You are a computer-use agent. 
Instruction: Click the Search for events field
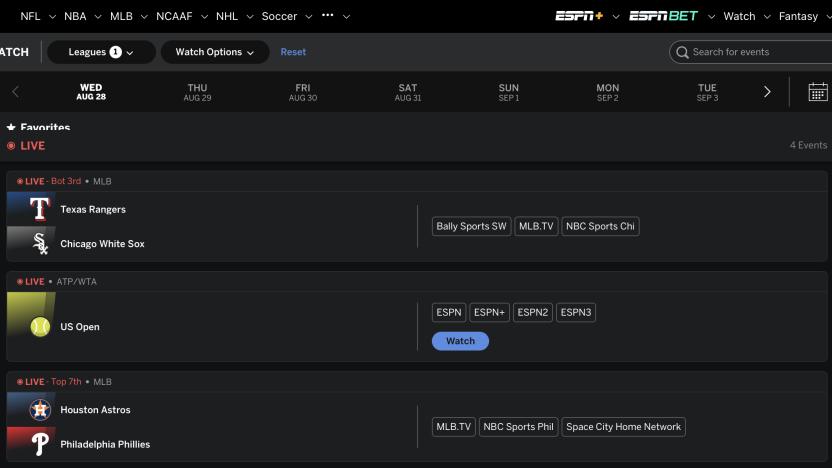coord(755,52)
